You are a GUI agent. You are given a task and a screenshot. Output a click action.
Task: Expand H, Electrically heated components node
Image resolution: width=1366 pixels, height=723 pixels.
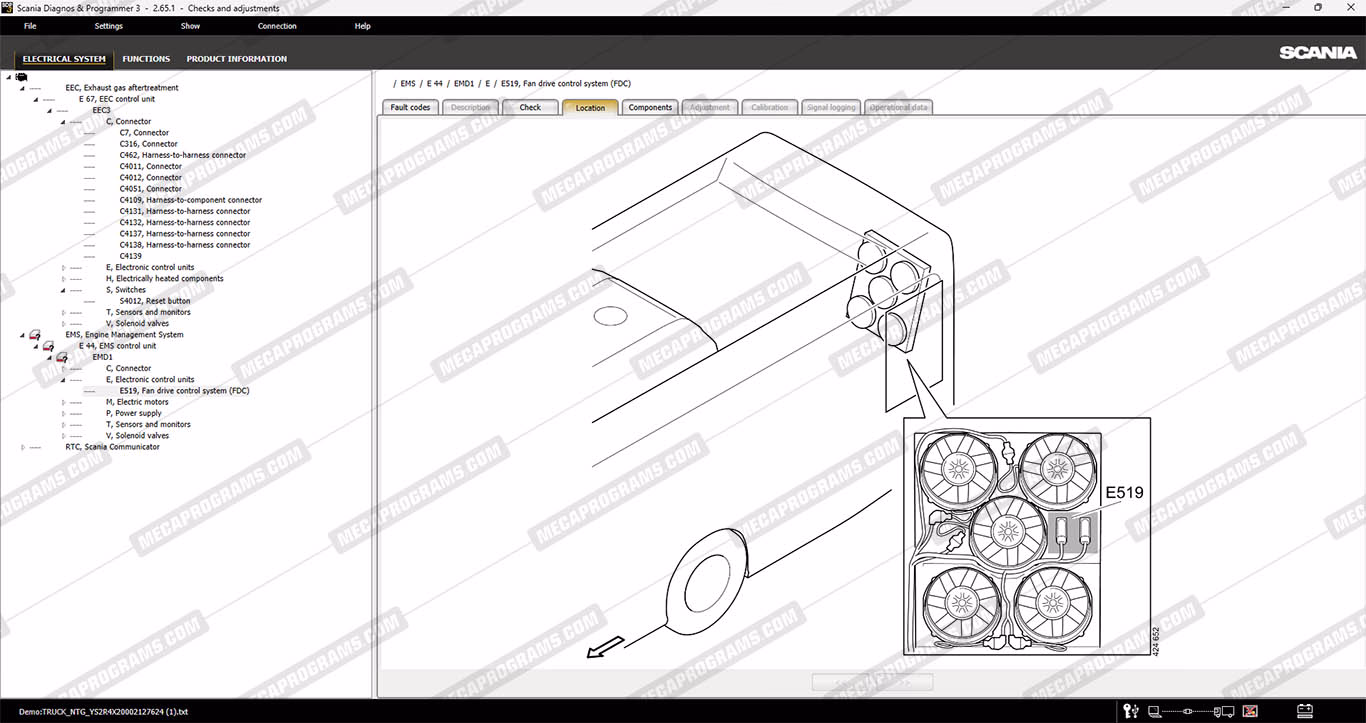click(62, 279)
